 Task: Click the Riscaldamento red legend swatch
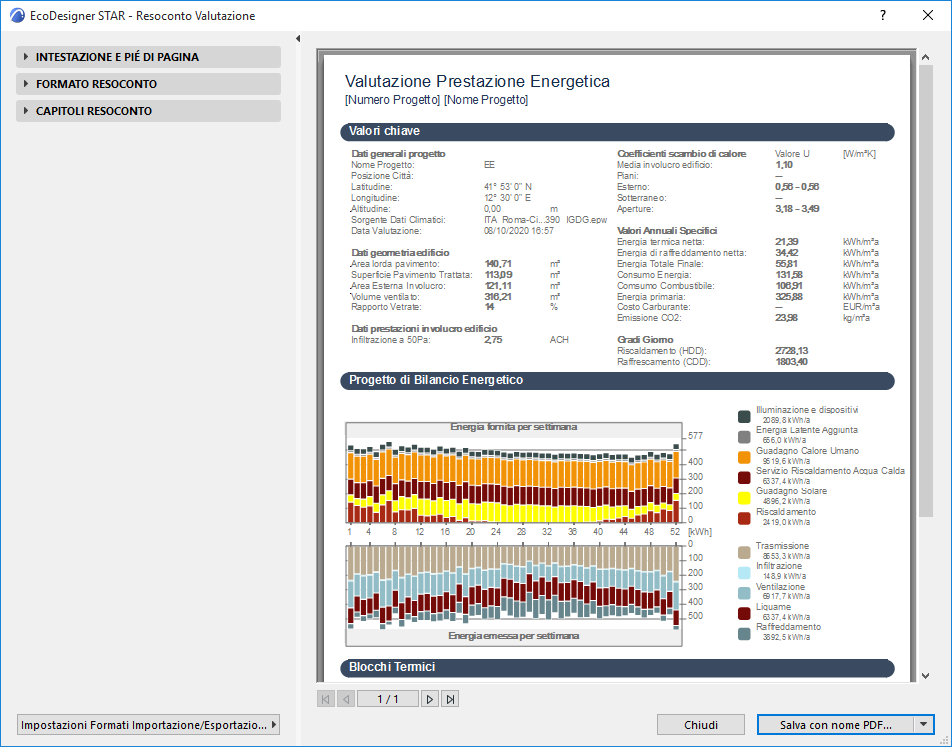click(744, 518)
